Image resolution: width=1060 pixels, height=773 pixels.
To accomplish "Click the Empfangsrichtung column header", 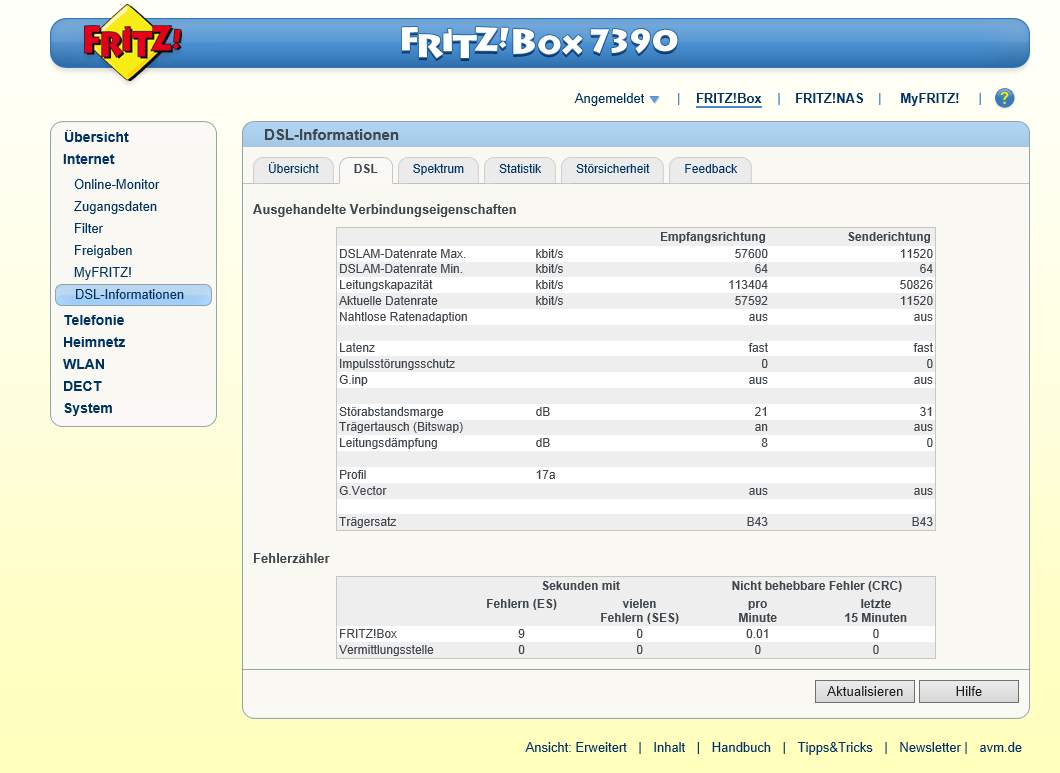I will point(713,237).
